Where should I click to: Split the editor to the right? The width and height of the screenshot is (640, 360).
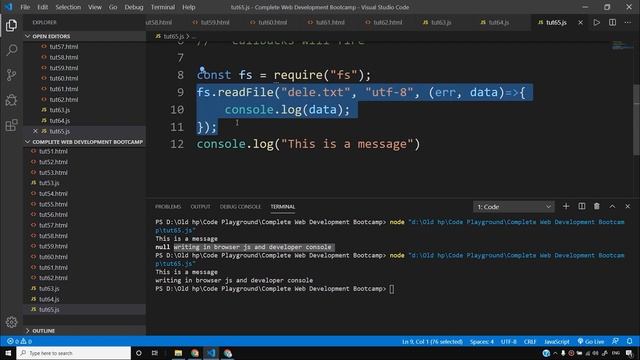pos(612,22)
